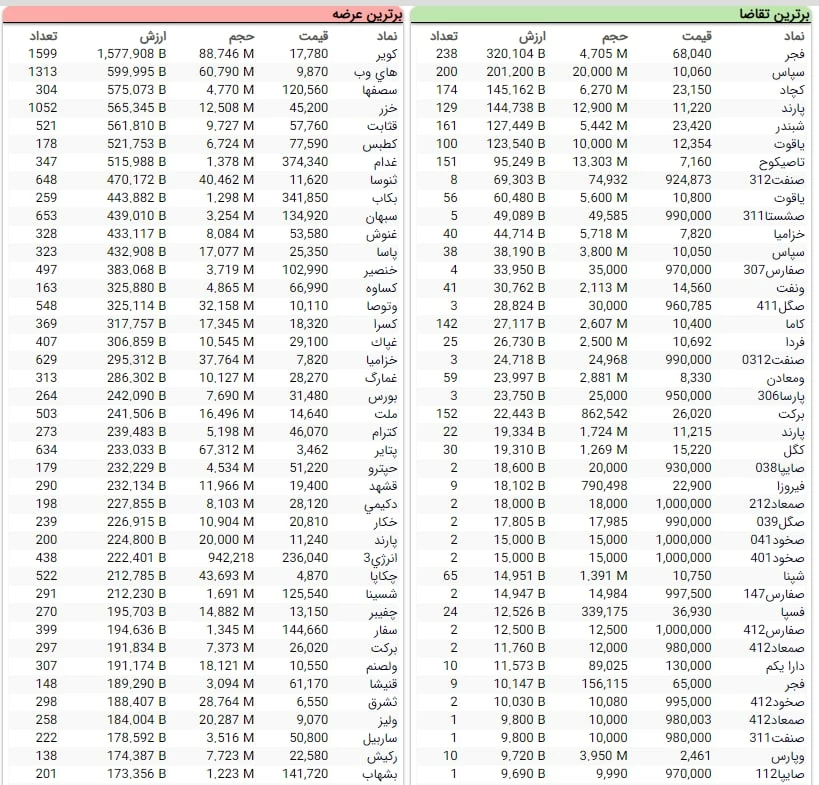Sort top supply table by ارزش column
Viewport: 819px width, 785px height.
pos(150,36)
